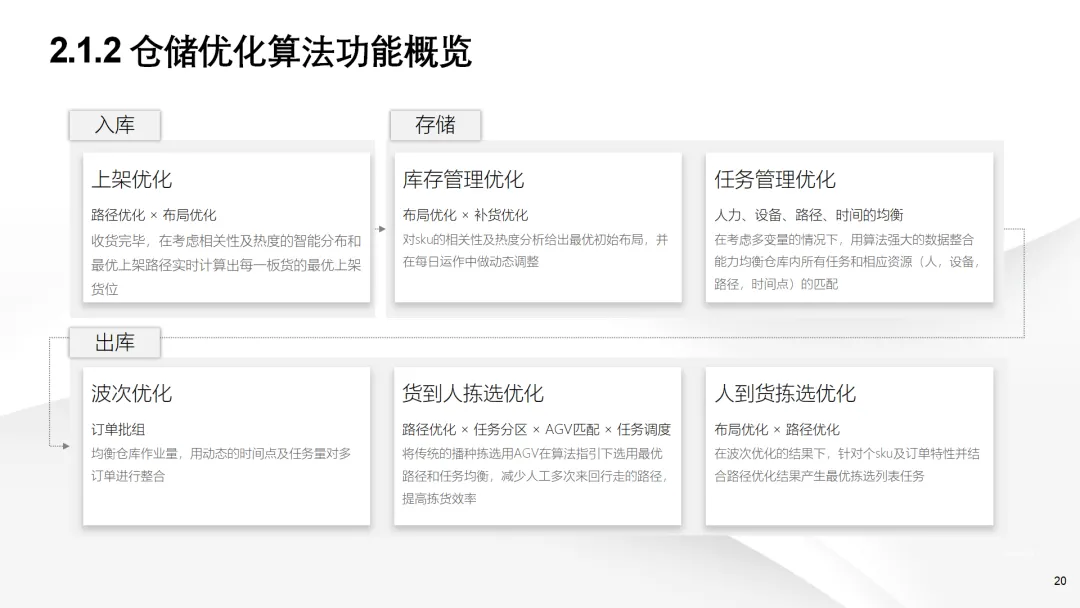1080x608 pixels.
Task: Click description starting 在波次优化的结果下
Action: [847, 465]
